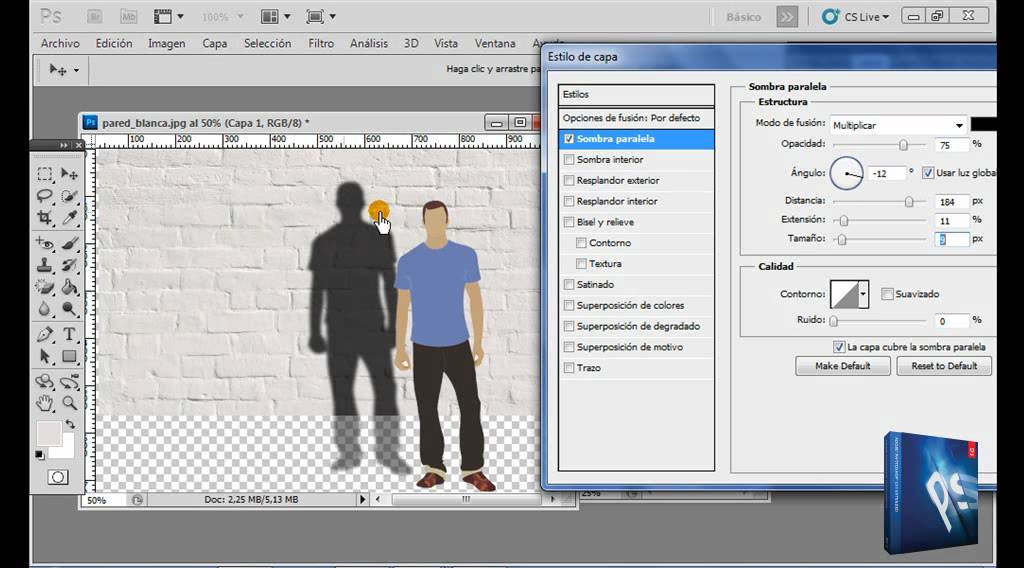This screenshot has height=568, width=1024.
Task: Select the Path Selection tool
Action: [44, 356]
